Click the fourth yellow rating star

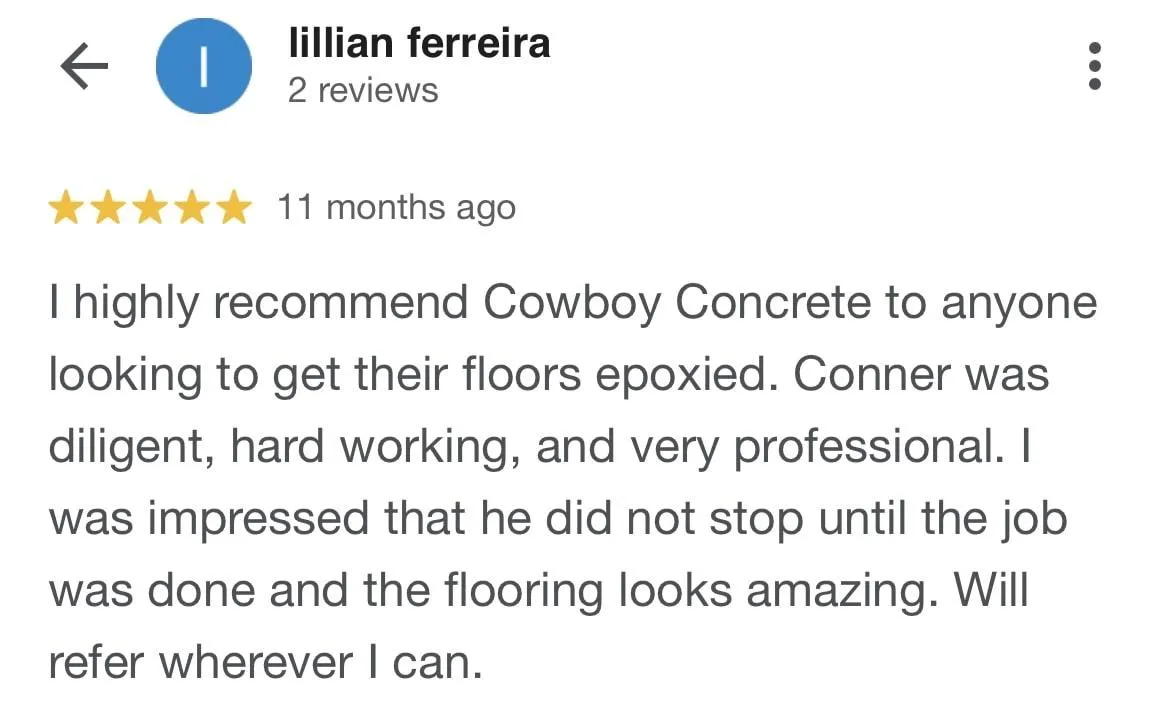190,208
